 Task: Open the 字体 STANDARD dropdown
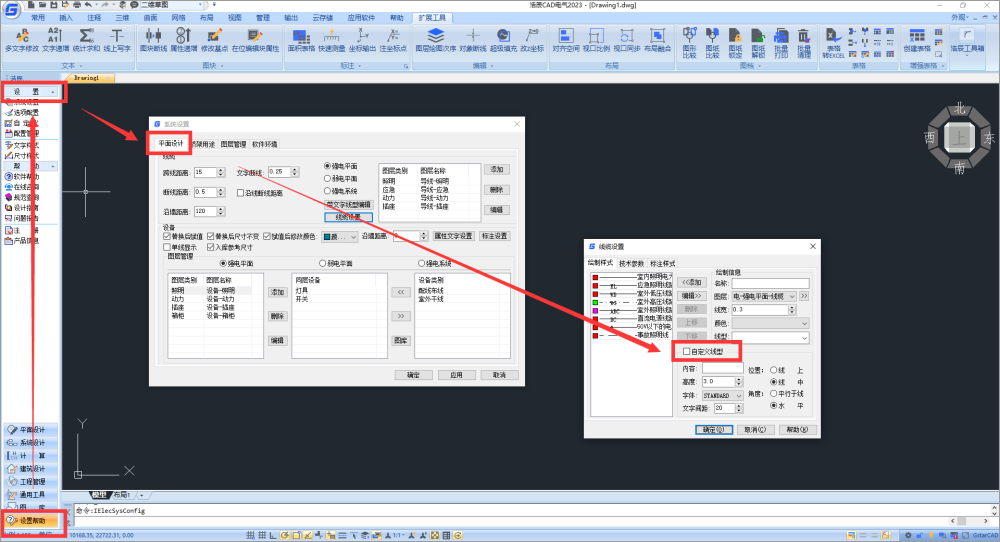(723, 395)
